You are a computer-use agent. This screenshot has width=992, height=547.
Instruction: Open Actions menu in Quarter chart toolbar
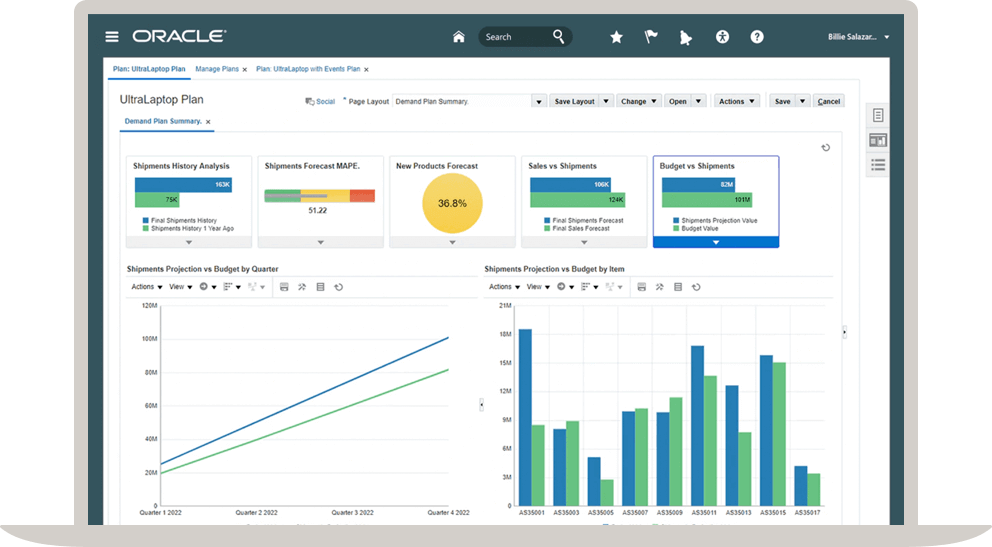pyautogui.click(x=147, y=287)
